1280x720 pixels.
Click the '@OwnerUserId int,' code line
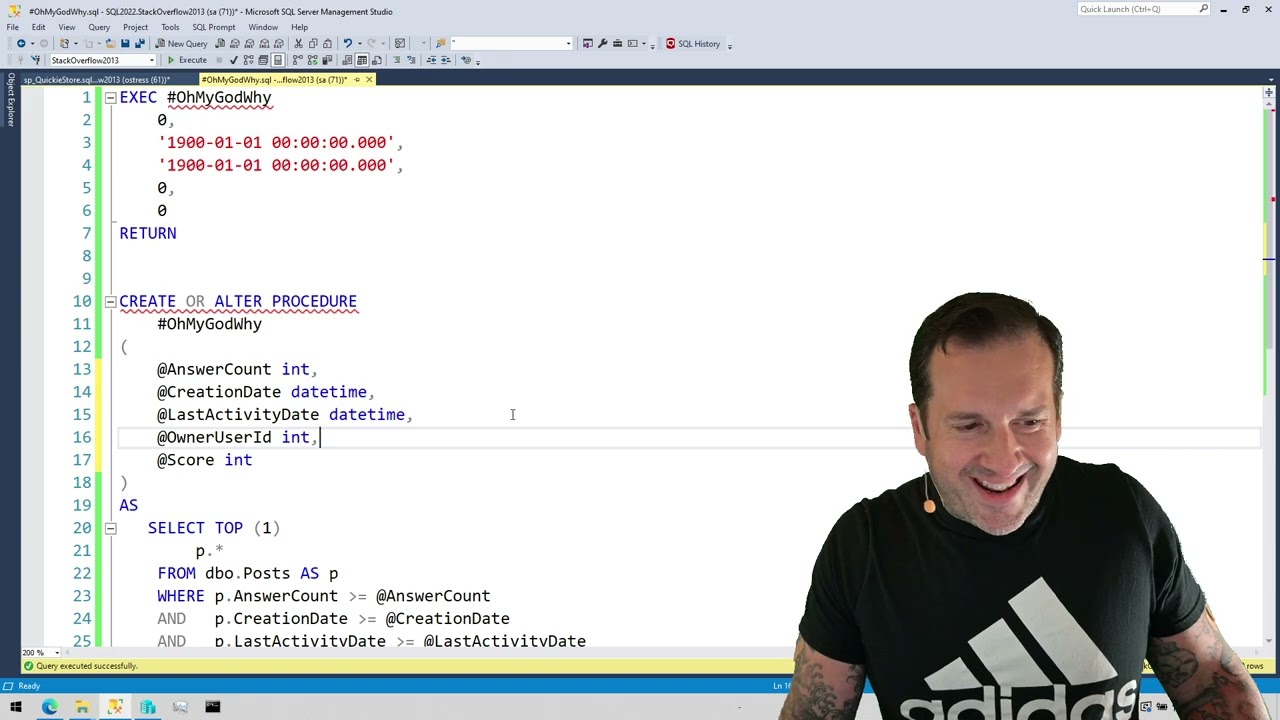pyautogui.click(x=237, y=437)
